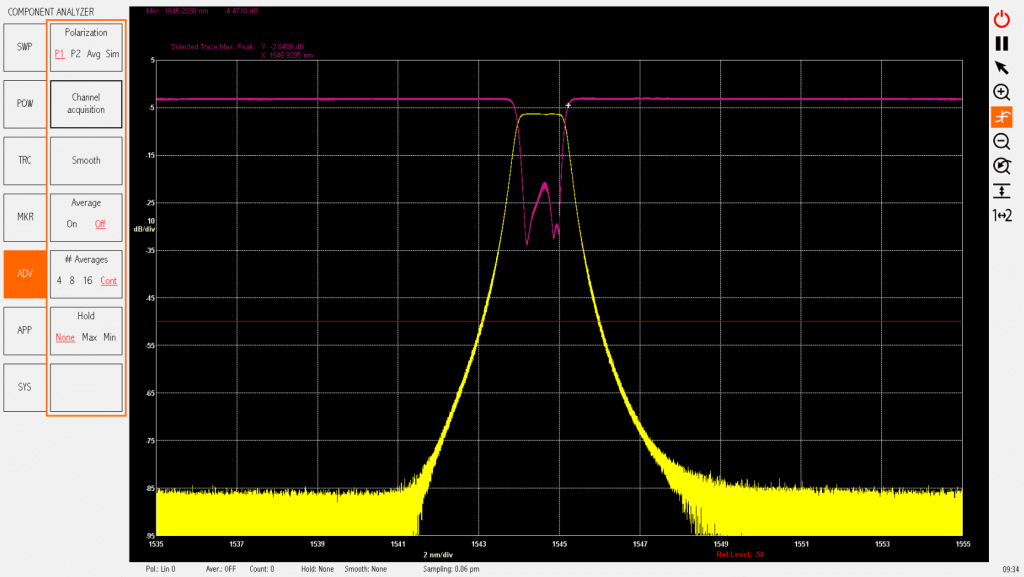
Task: Click the white peak marker on trace
Action: point(568,105)
